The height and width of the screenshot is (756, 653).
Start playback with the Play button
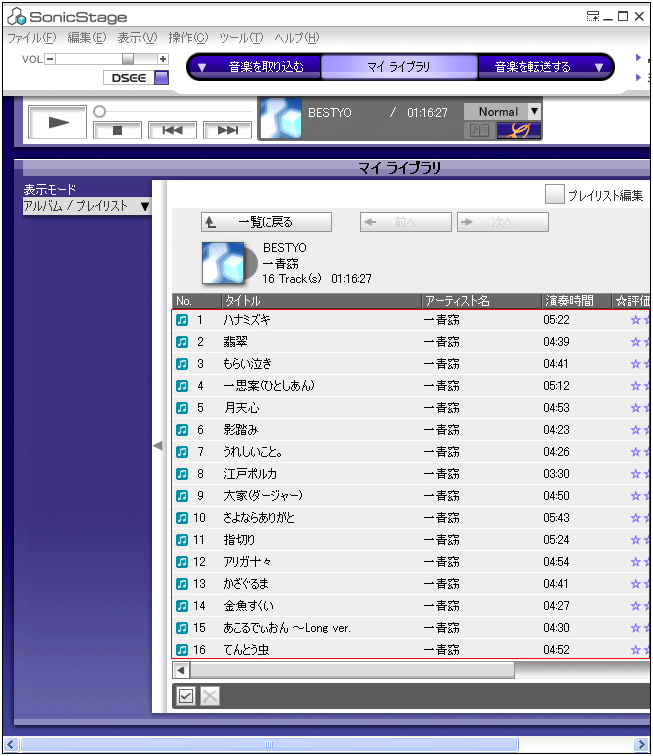pos(58,122)
